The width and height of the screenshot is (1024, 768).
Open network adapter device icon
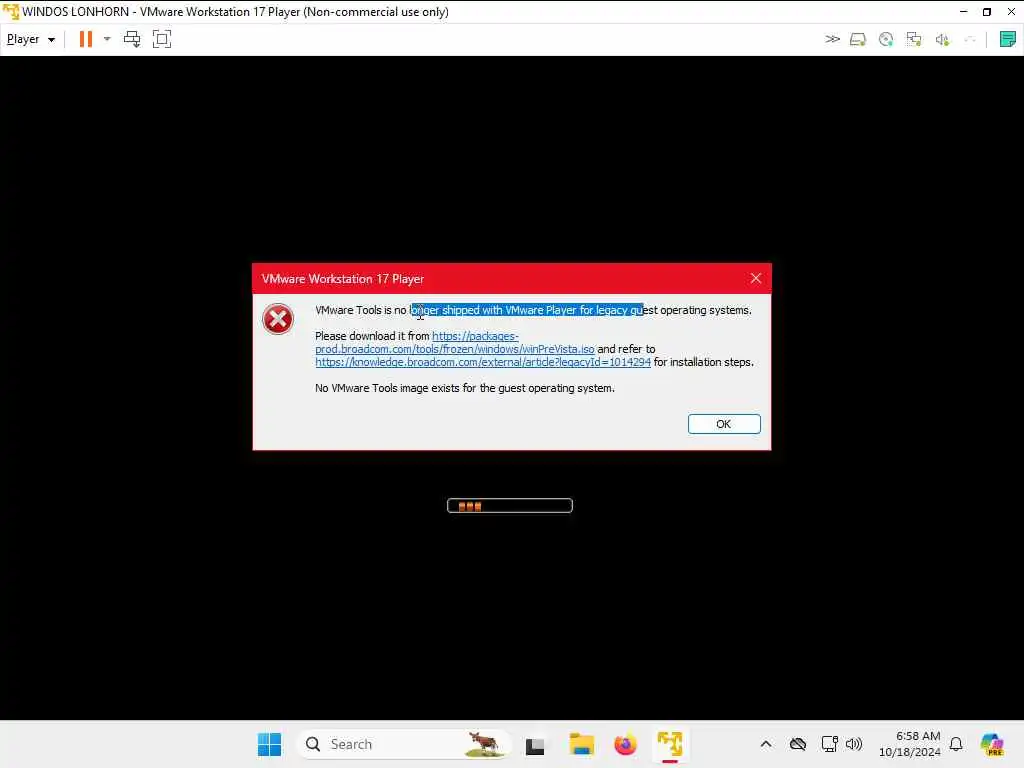[914, 40]
